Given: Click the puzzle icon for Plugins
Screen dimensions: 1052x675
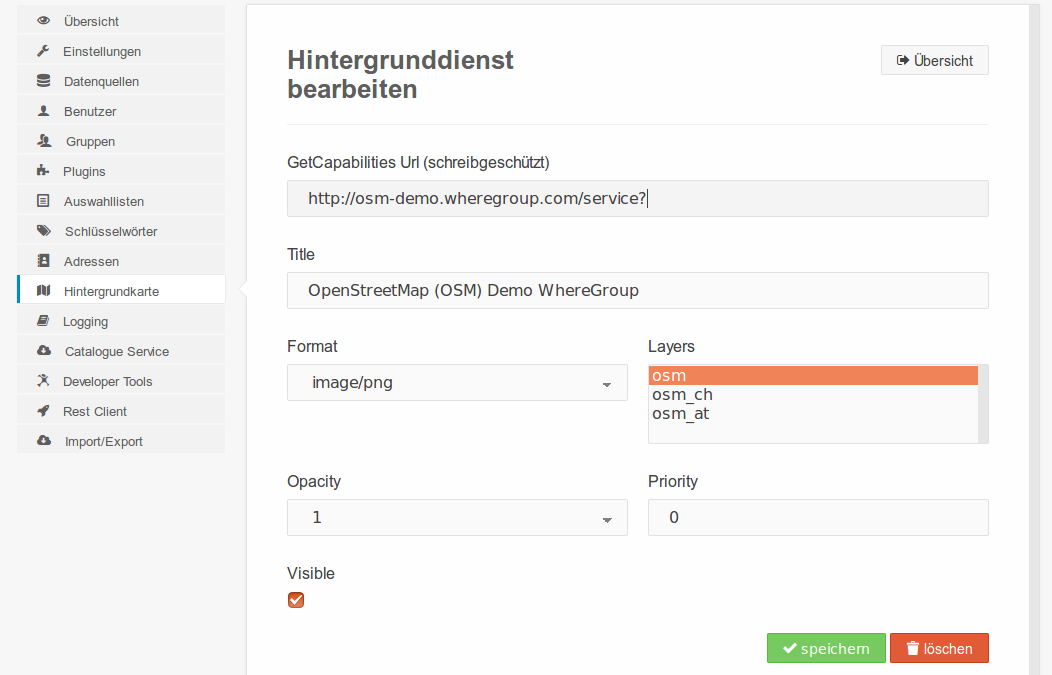Looking at the screenshot, I should point(43,170).
